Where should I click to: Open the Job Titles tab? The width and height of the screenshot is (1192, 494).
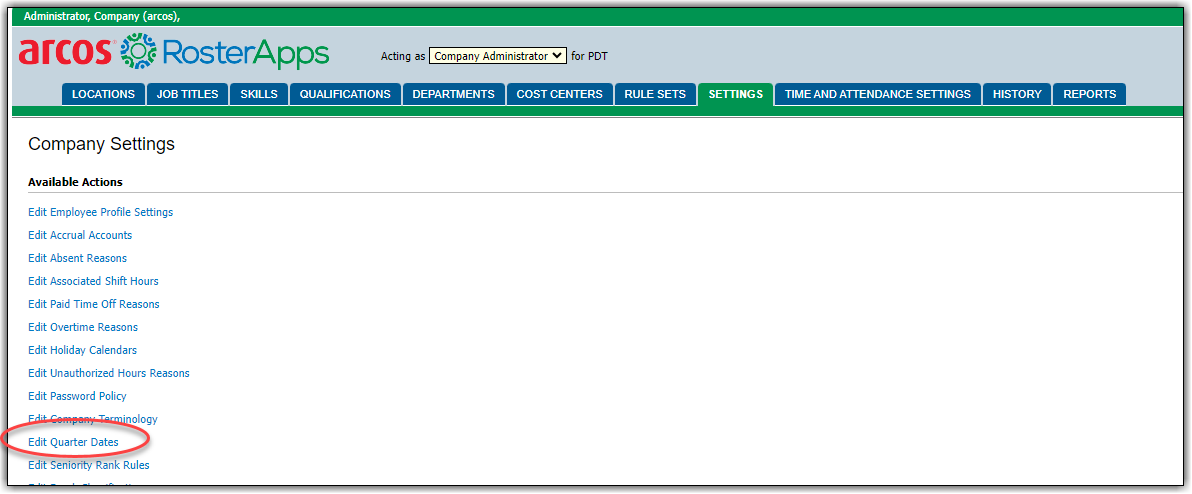pyautogui.click(x=187, y=94)
